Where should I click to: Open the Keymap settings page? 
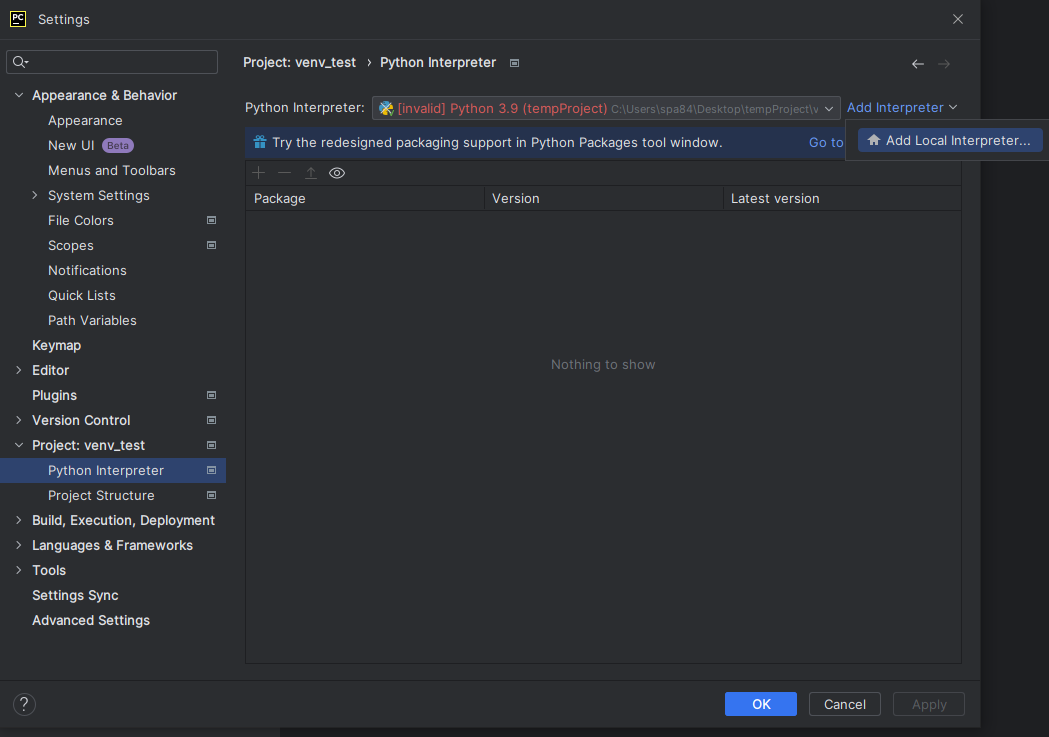point(56,345)
